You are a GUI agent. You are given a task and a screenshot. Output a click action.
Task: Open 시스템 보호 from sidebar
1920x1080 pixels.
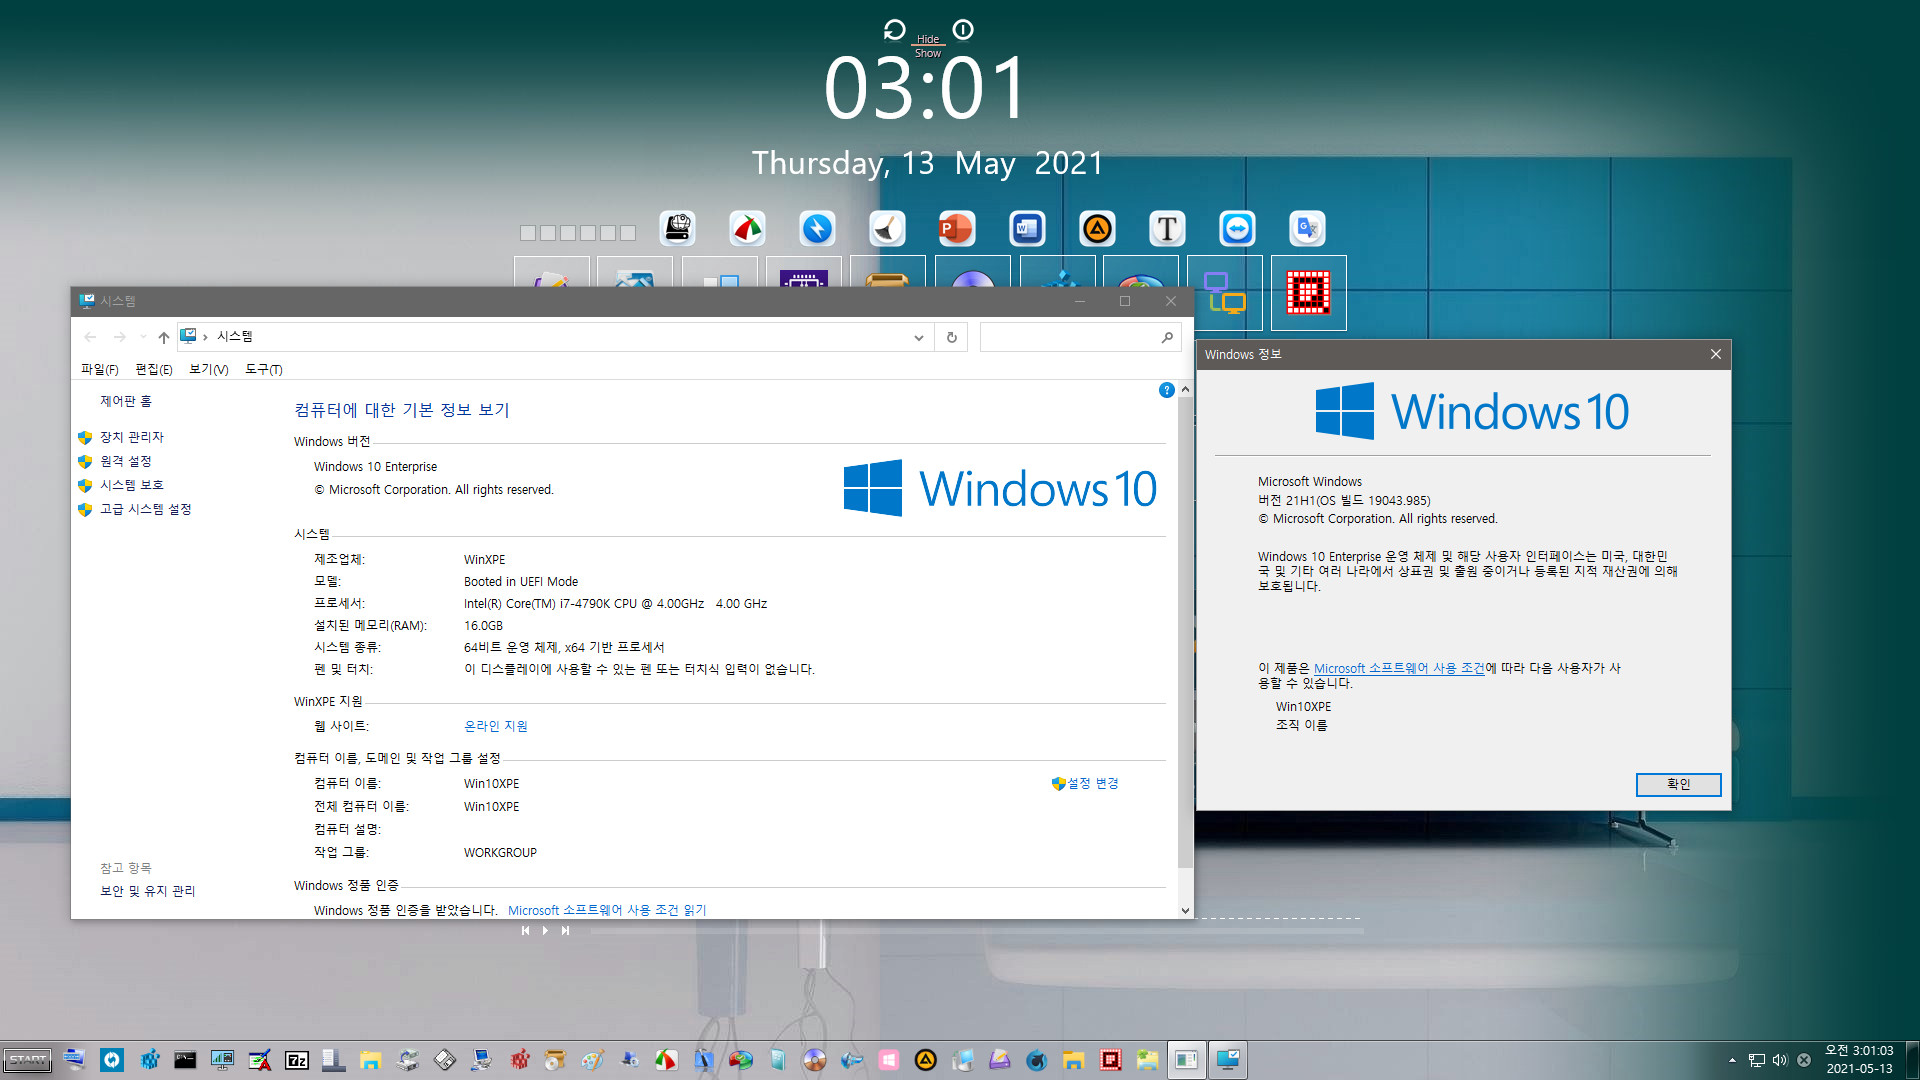(131, 485)
